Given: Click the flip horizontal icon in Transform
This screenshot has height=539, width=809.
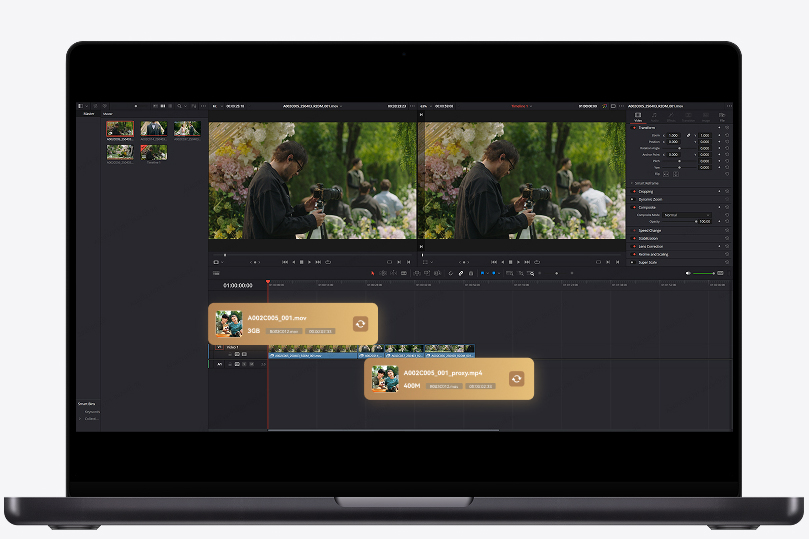Looking at the screenshot, I should point(667,174).
